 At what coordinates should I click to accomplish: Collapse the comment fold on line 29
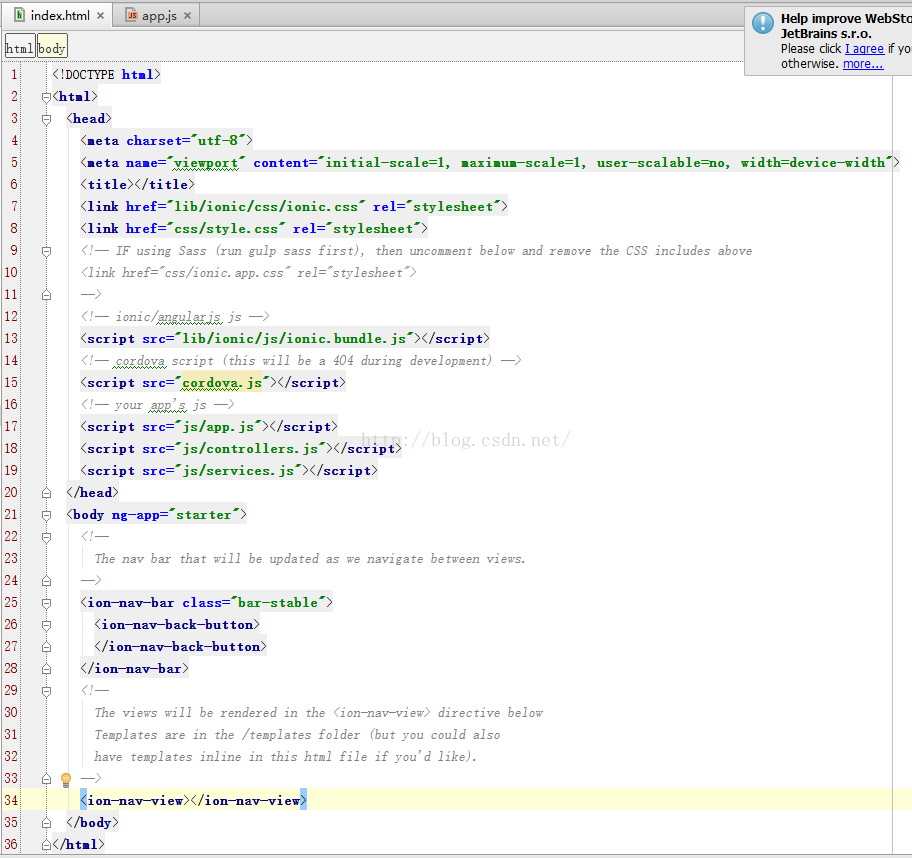[47, 691]
